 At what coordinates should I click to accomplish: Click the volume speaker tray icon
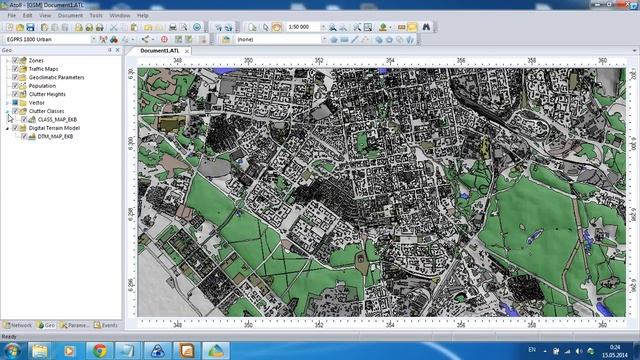pos(579,351)
